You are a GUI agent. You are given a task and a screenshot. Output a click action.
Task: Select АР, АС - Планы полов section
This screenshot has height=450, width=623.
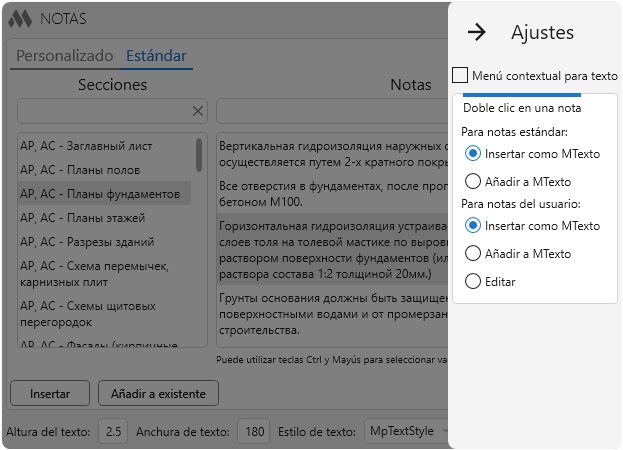coord(80,170)
